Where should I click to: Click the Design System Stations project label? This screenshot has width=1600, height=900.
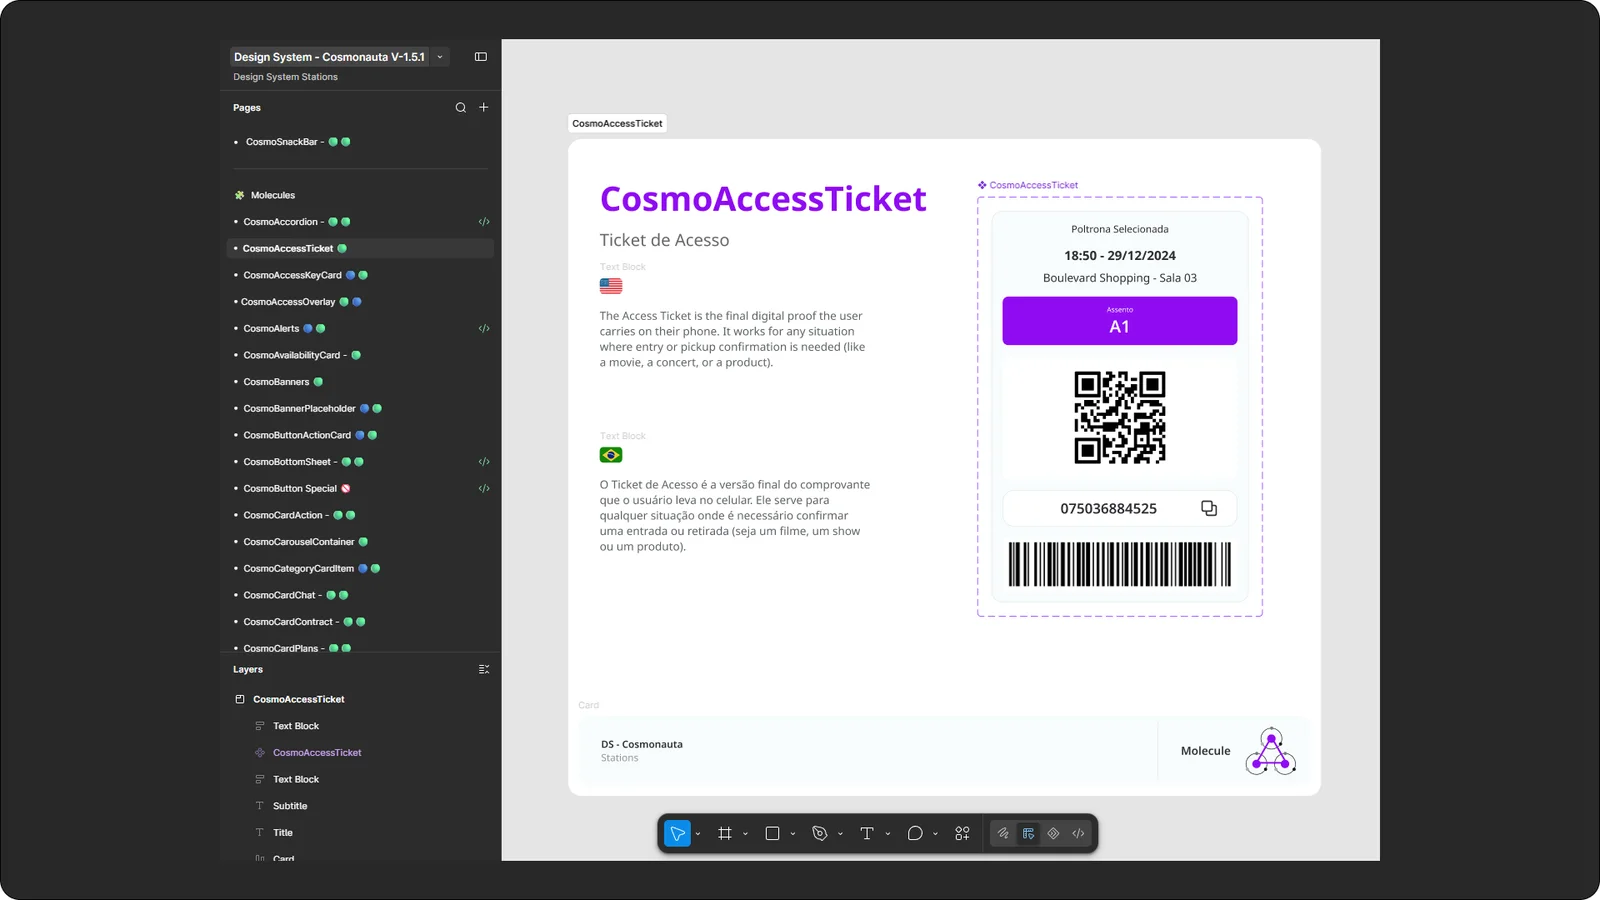(286, 77)
